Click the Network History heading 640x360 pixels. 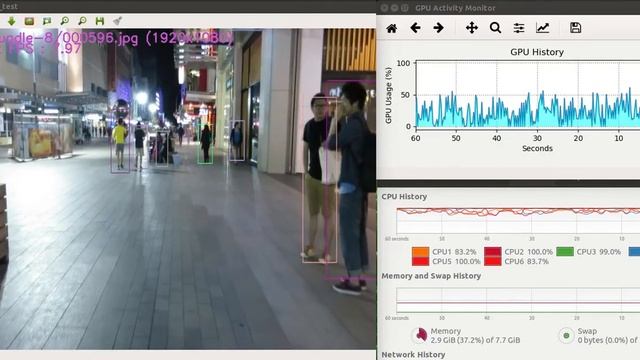point(413,355)
